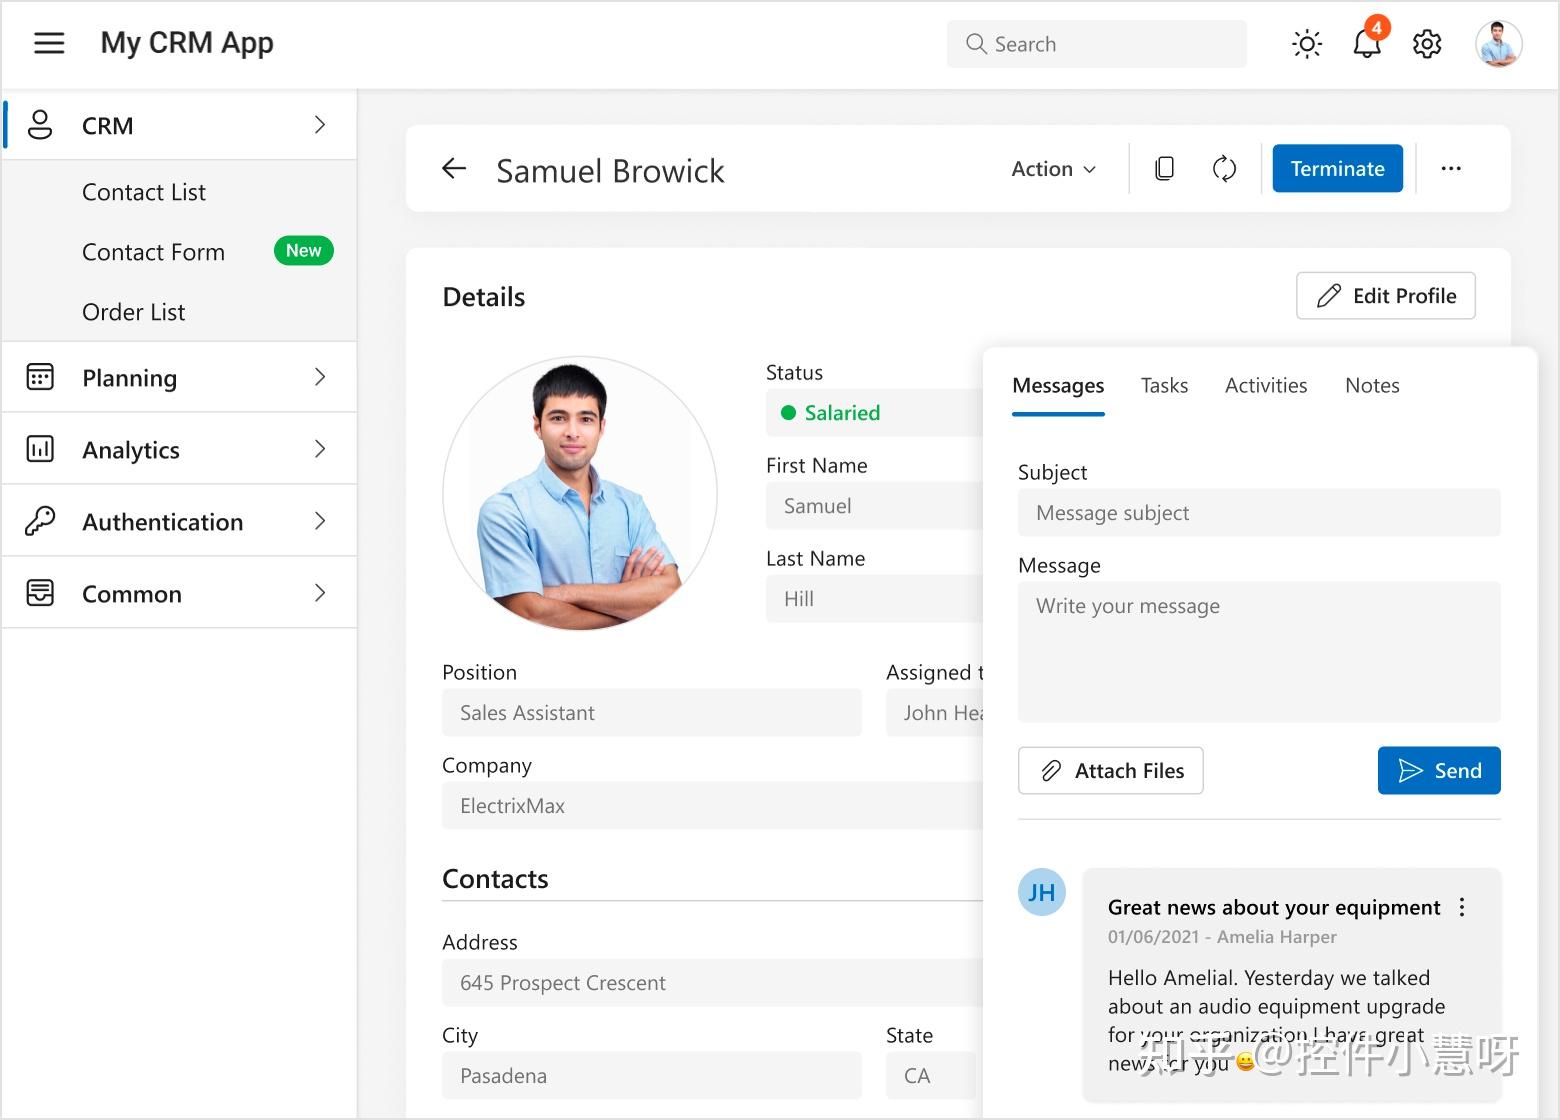Click the paper plane icon on Send

click(x=1410, y=771)
